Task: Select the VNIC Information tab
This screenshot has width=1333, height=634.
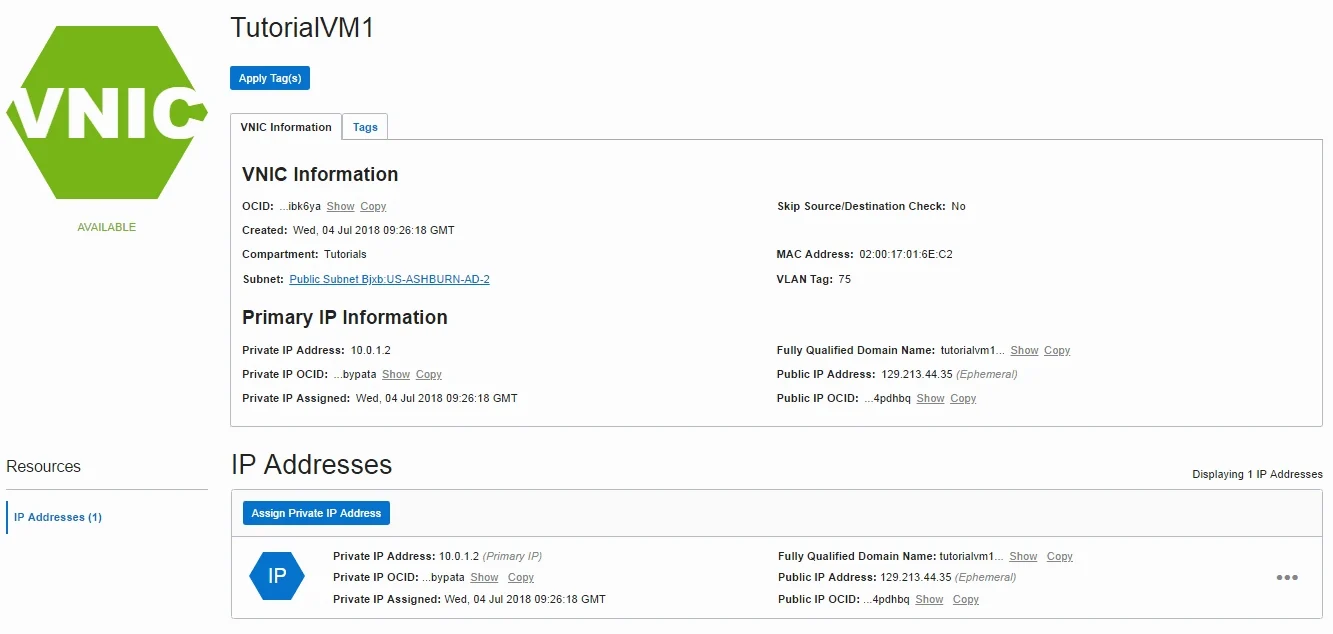Action: (x=286, y=127)
